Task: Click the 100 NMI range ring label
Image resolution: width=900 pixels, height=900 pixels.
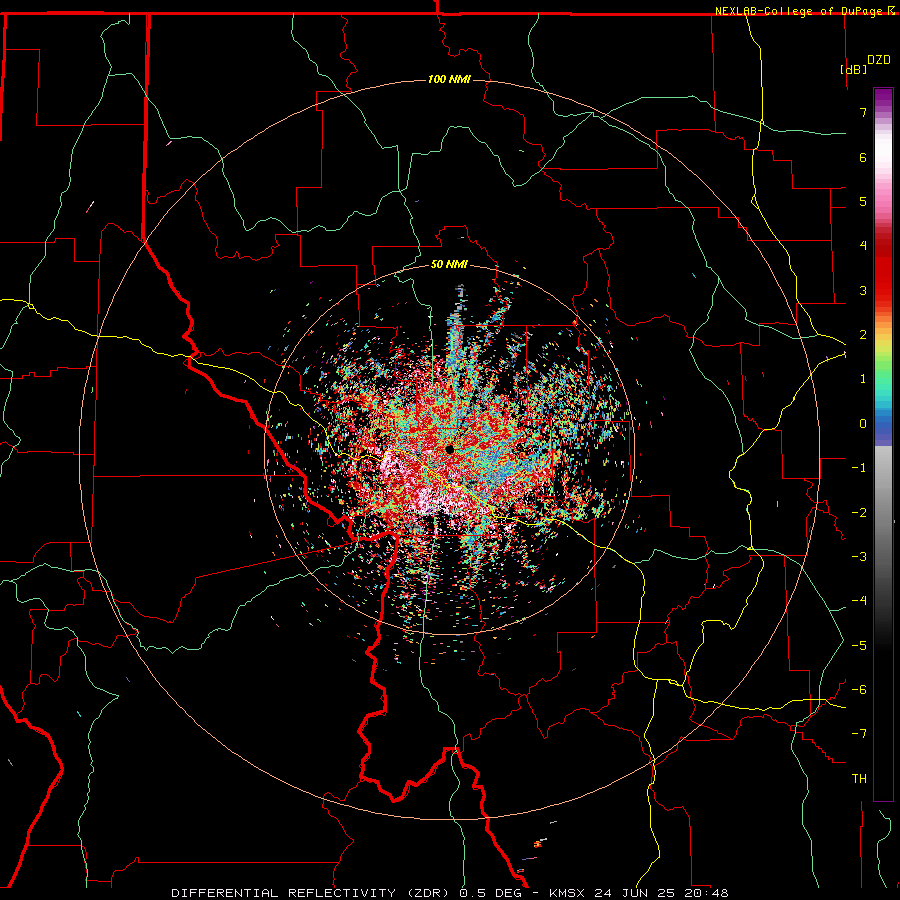Action: pyautogui.click(x=449, y=79)
